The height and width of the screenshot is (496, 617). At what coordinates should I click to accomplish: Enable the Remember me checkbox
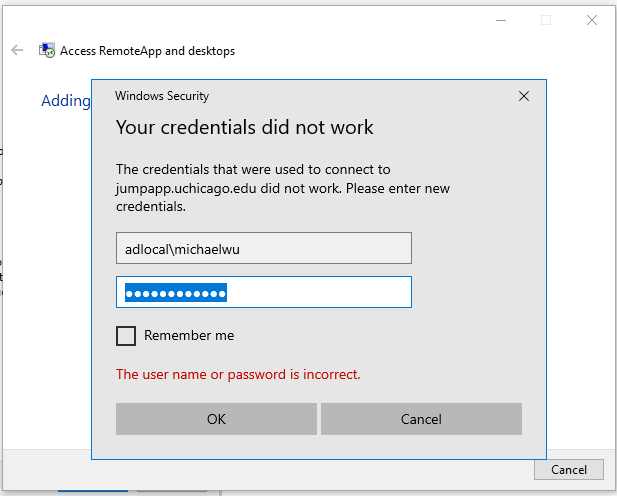click(x=126, y=336)
